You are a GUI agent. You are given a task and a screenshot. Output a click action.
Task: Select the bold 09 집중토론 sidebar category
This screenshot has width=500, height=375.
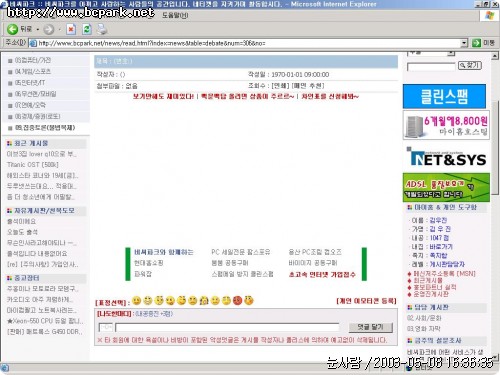point(45,128)
